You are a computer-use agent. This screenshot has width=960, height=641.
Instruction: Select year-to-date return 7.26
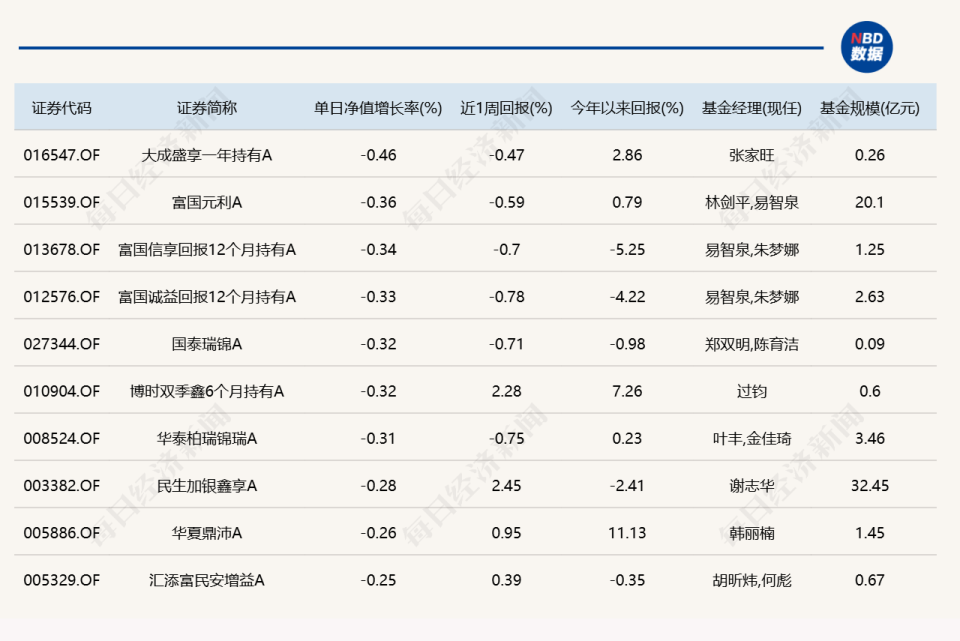(x=627, y=391)
